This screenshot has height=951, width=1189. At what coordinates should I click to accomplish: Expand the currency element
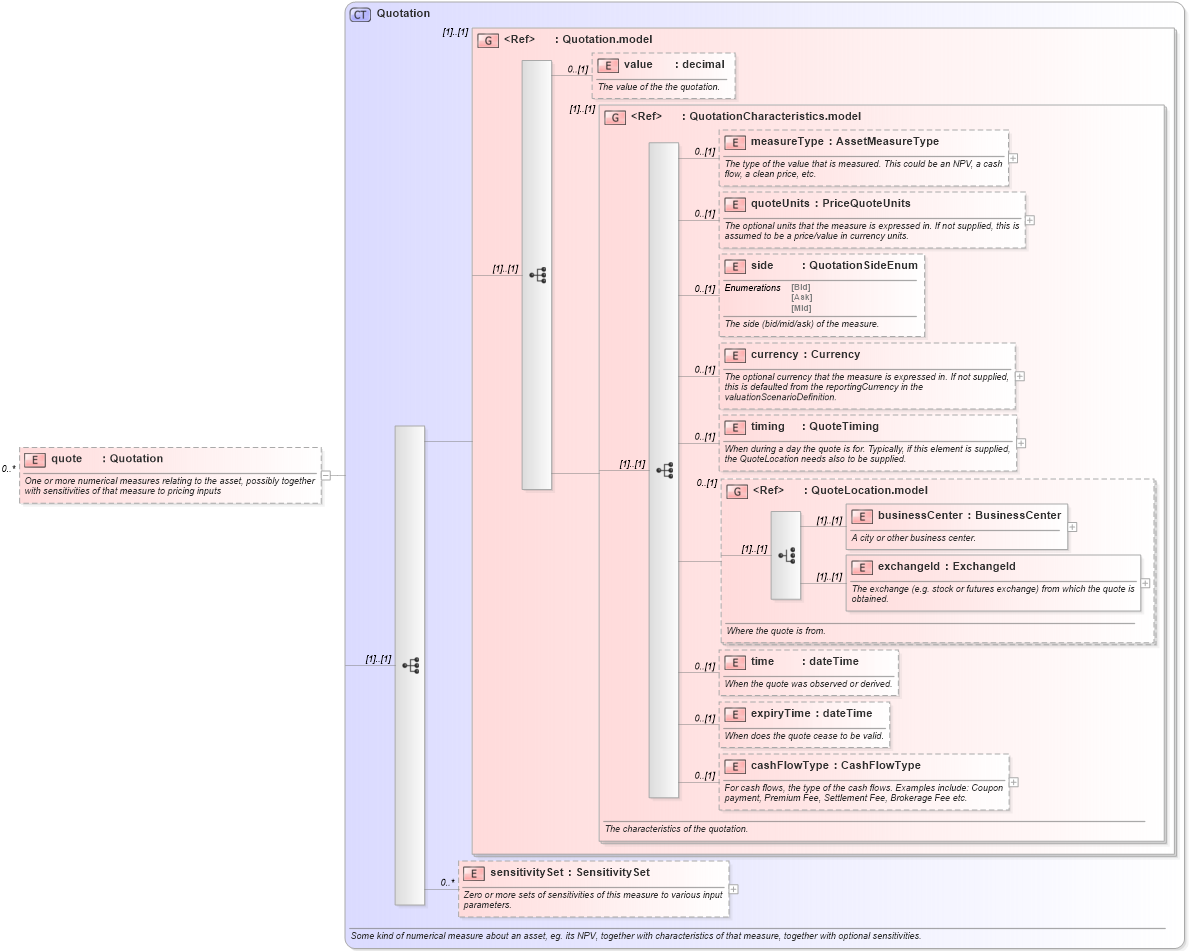(1020, 376)
